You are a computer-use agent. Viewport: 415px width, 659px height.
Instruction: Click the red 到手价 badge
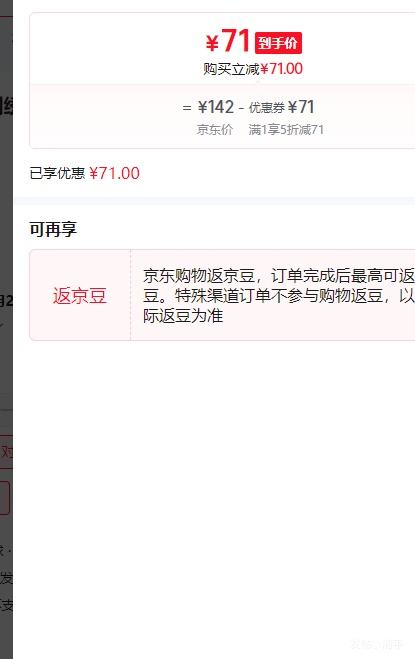[x=278, y=43]
